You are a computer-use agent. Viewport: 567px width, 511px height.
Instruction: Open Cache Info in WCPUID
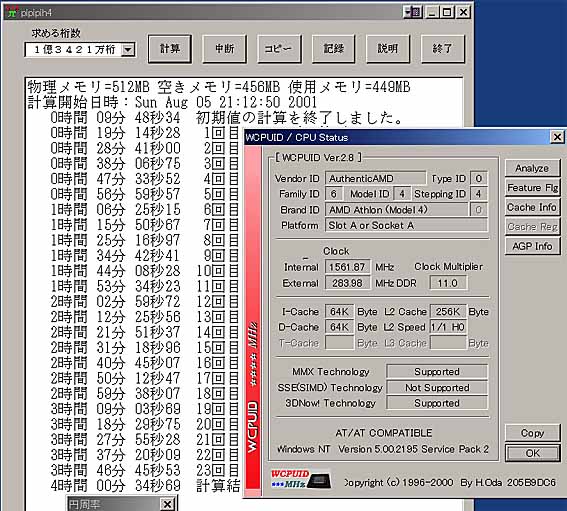point(532,207)
